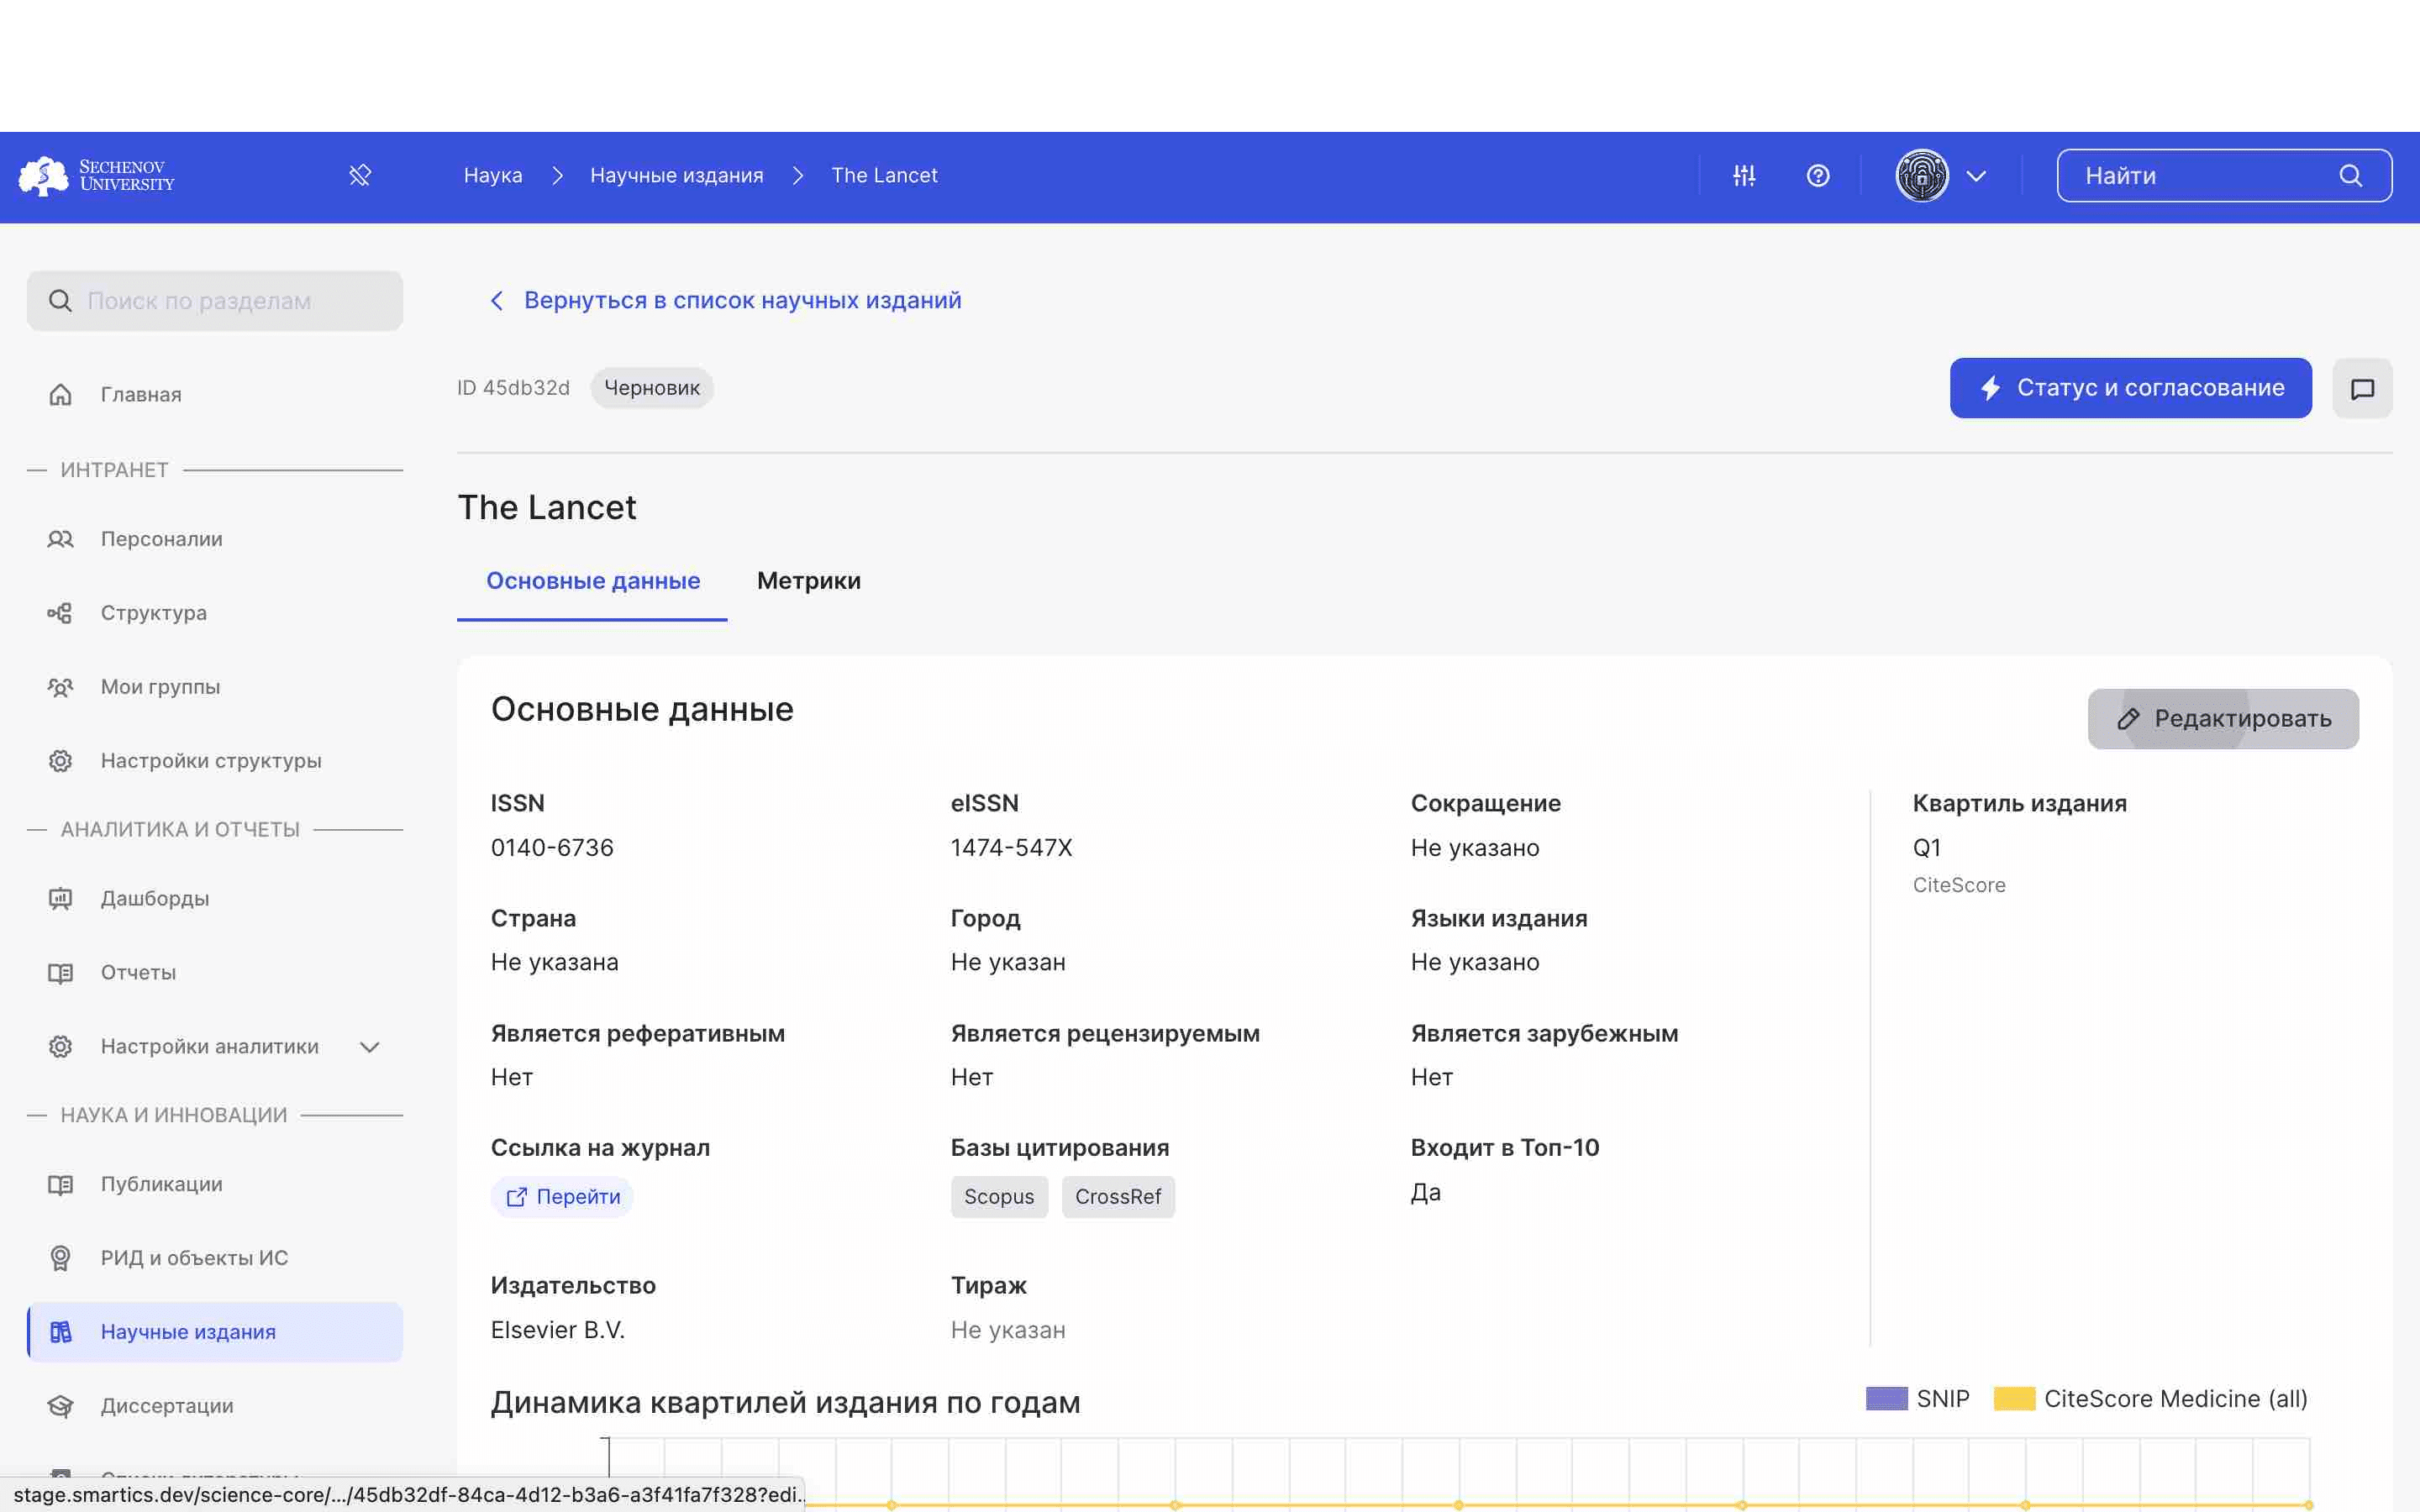Click the РИД и объекты ИС badge icon
The height and width of the screenshot is (1512, 2420).
click(x=61, y=1259)
